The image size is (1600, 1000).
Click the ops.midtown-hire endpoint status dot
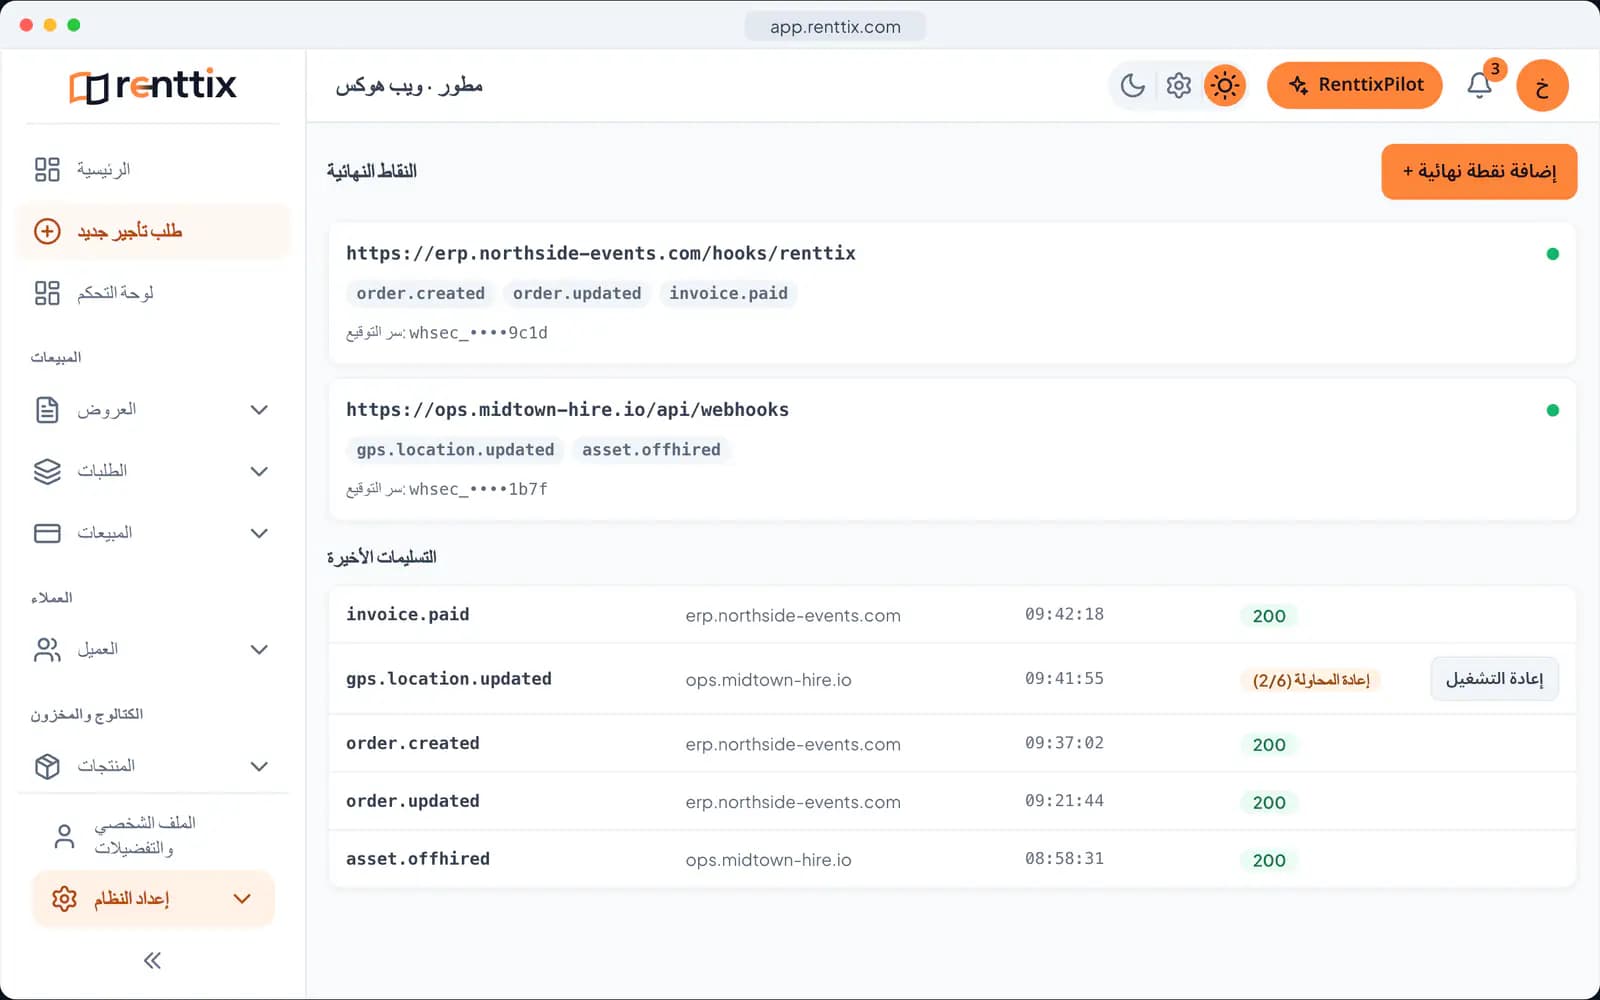tap(1552, 410)
